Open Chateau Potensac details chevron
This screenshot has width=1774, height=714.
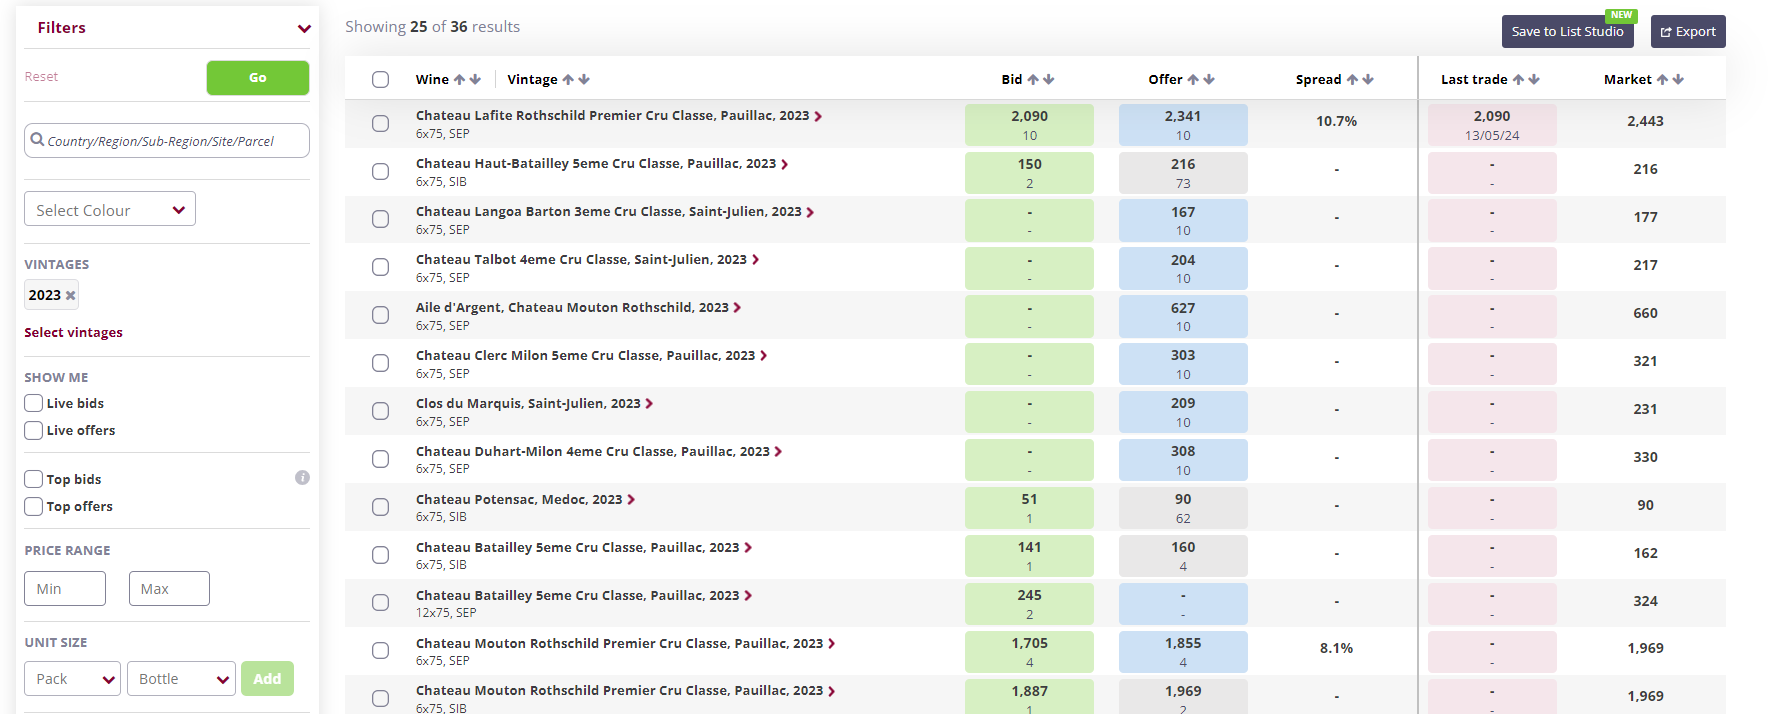pos(631,500)
